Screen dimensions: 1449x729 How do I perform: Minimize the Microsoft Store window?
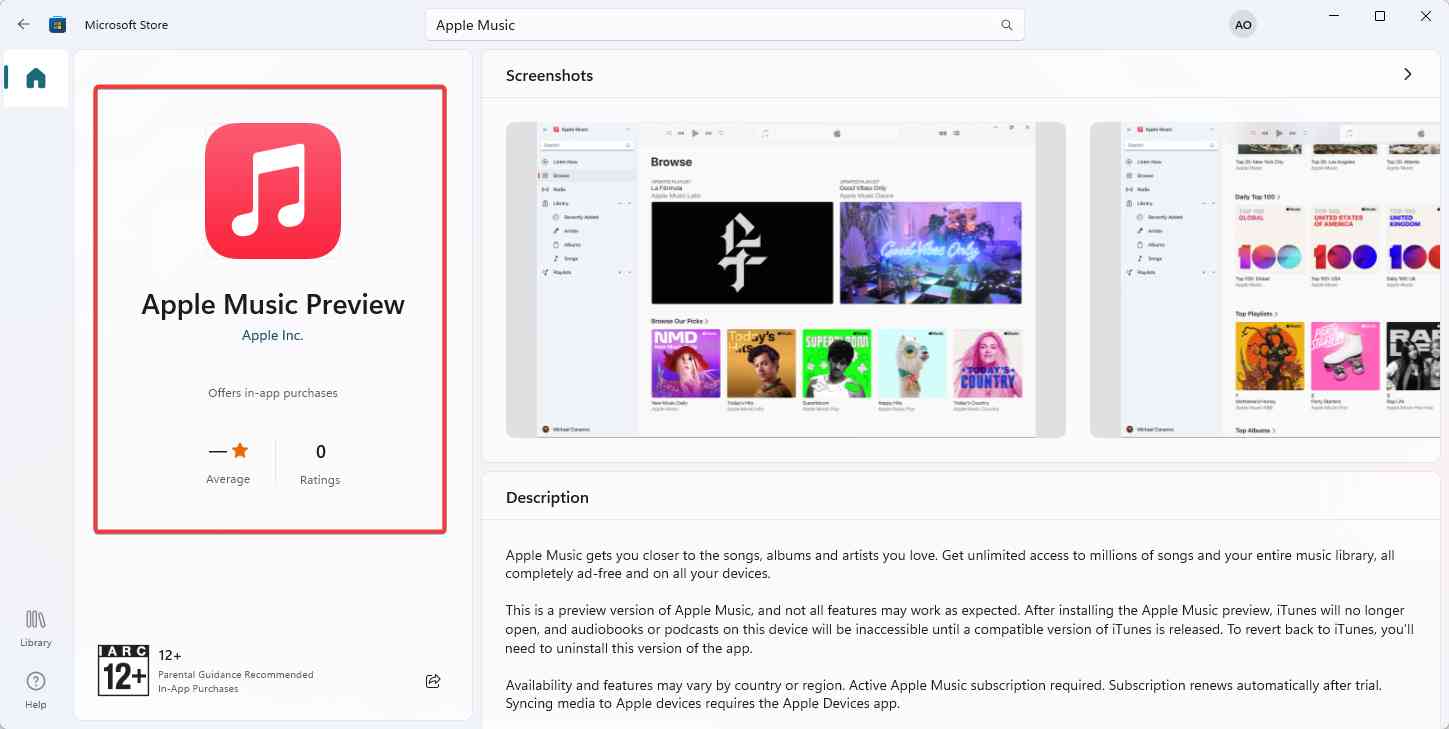(x=1334, y=16)
